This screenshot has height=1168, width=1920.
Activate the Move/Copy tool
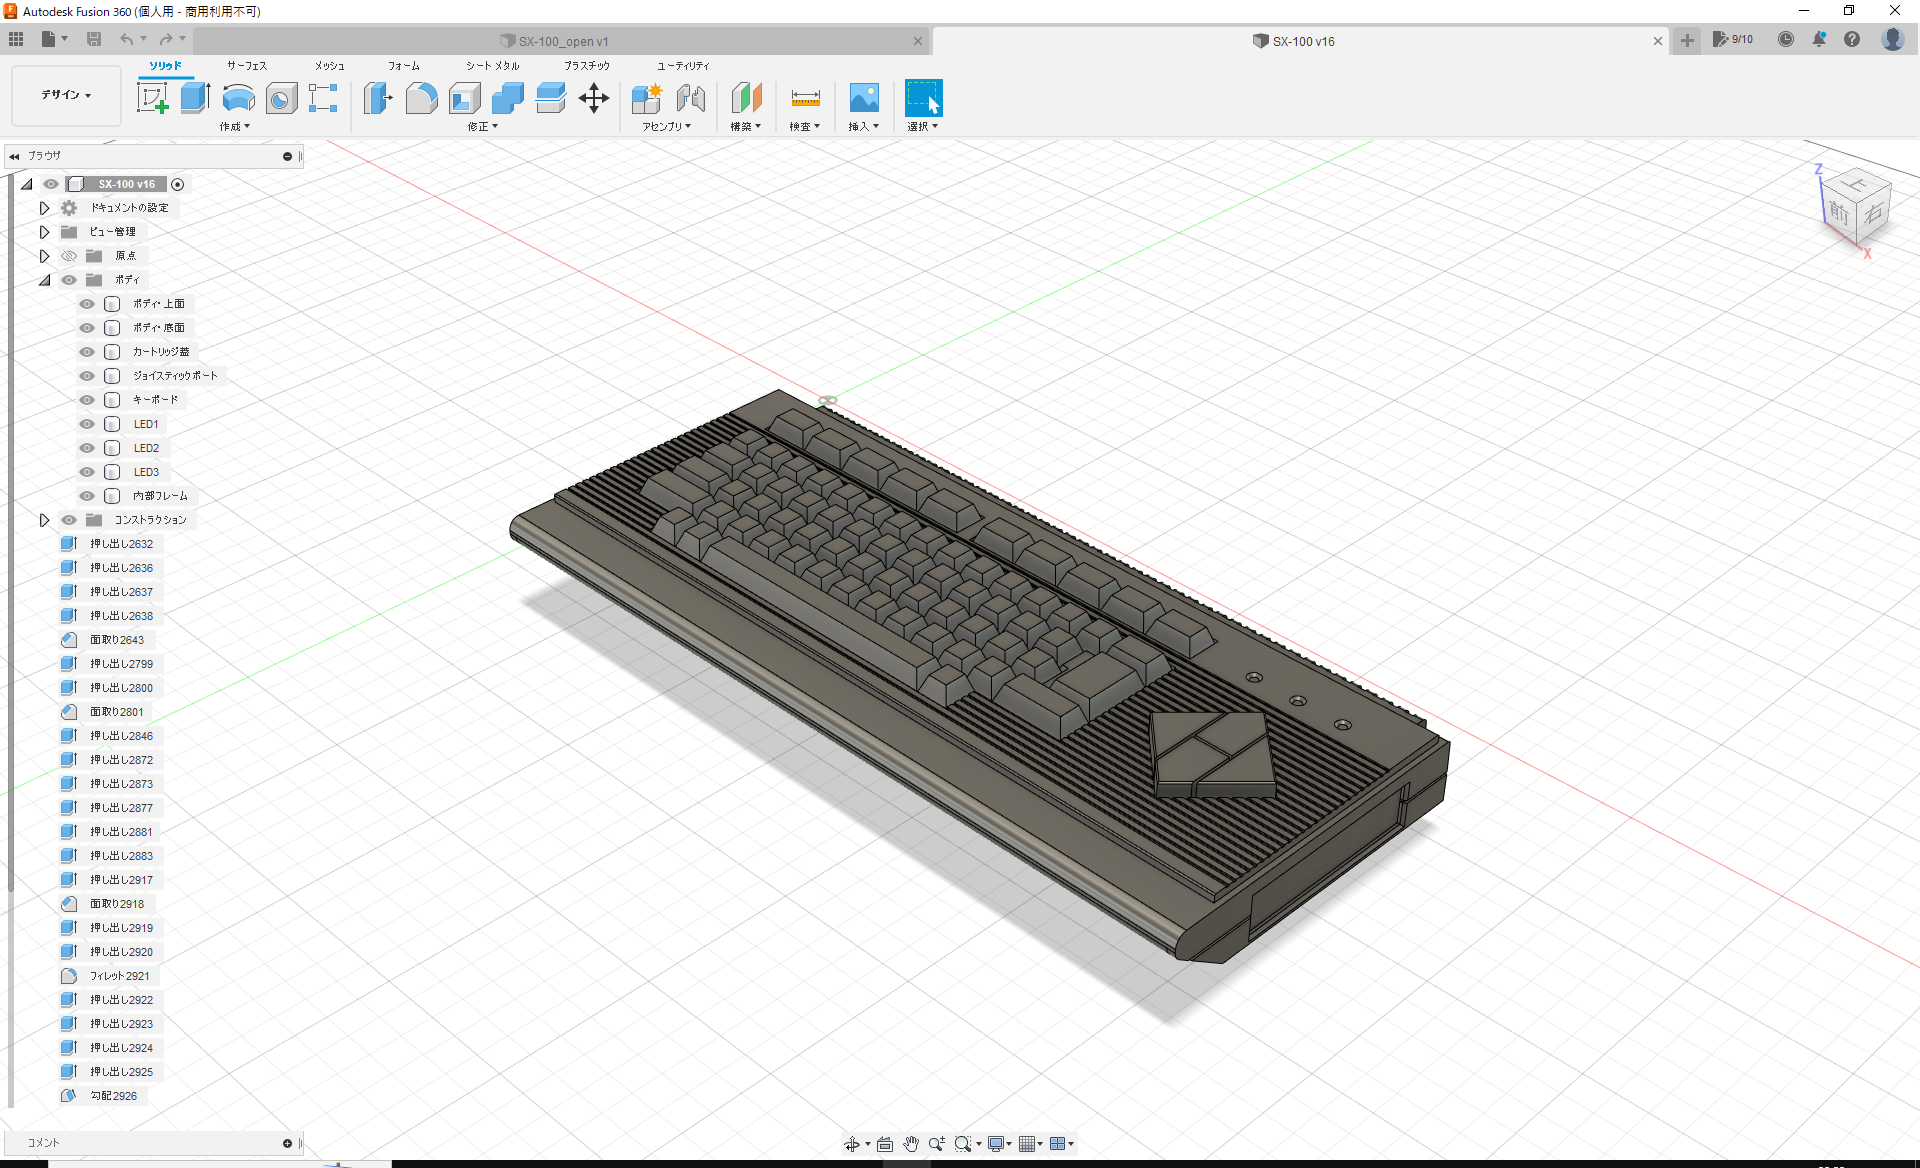pos(594,98)
